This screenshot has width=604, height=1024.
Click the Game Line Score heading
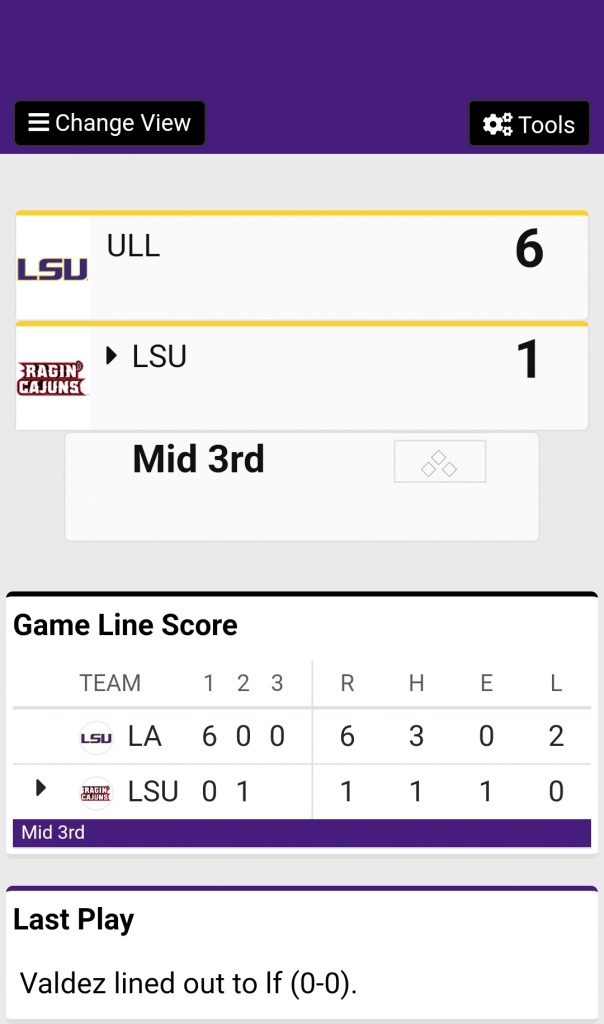[x=125, y=626]
